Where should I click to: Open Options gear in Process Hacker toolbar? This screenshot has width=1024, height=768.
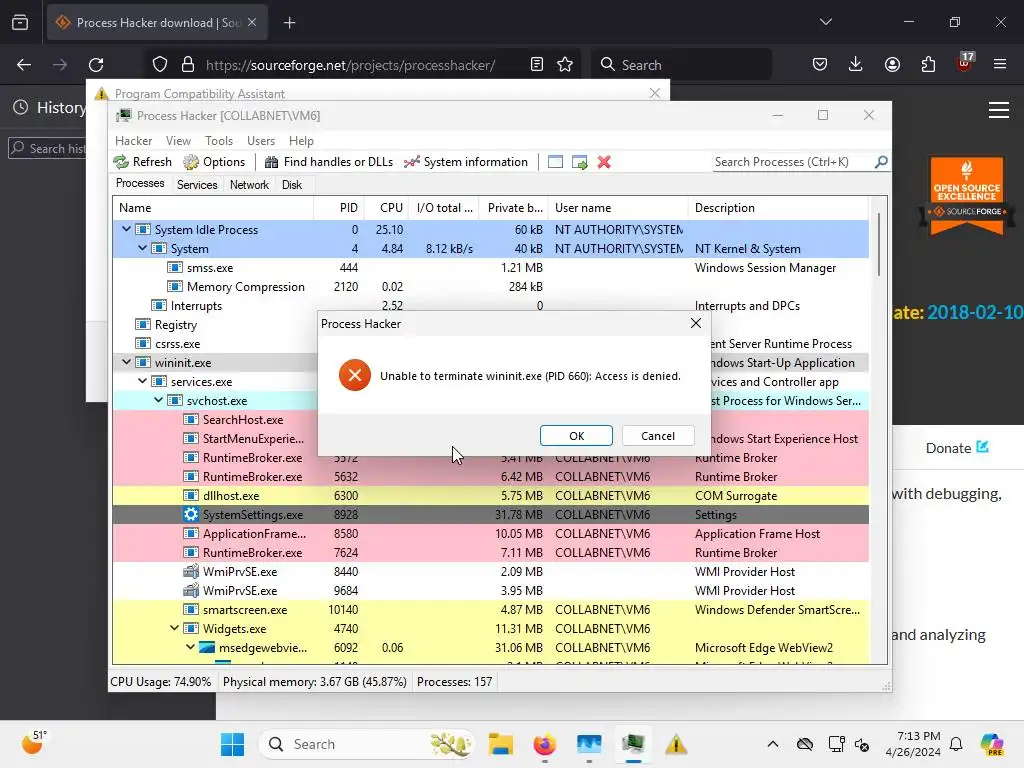tap(191, 162)
